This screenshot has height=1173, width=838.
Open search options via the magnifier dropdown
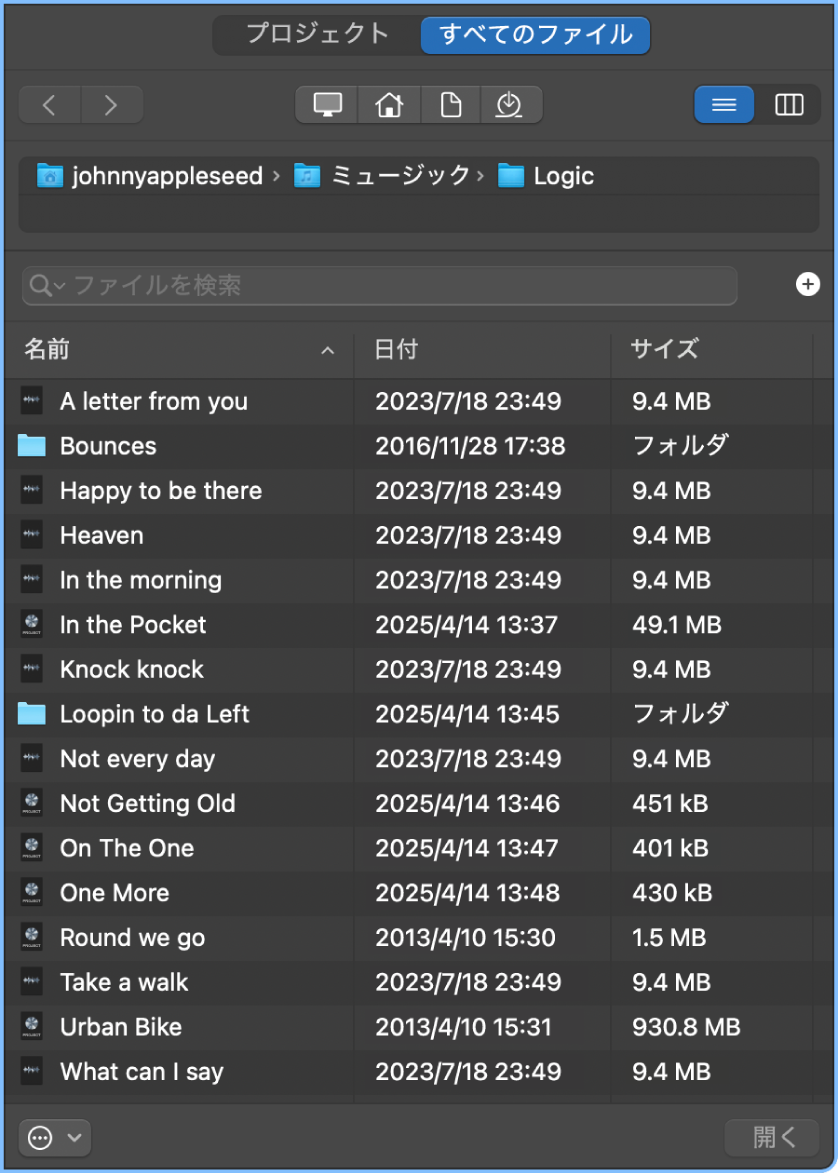[x=45, y=285]
